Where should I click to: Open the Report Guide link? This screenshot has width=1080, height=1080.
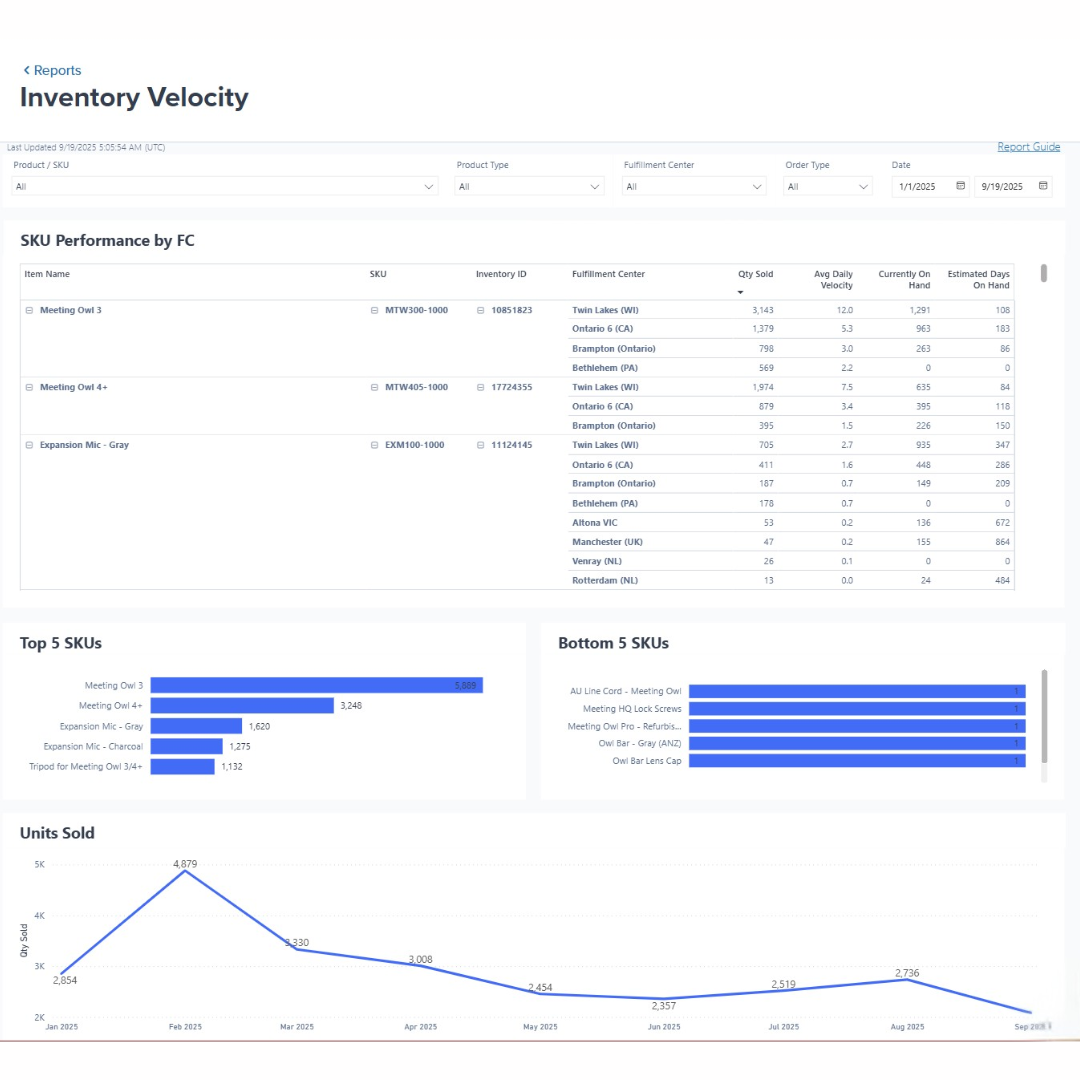tap(1028, 146)
